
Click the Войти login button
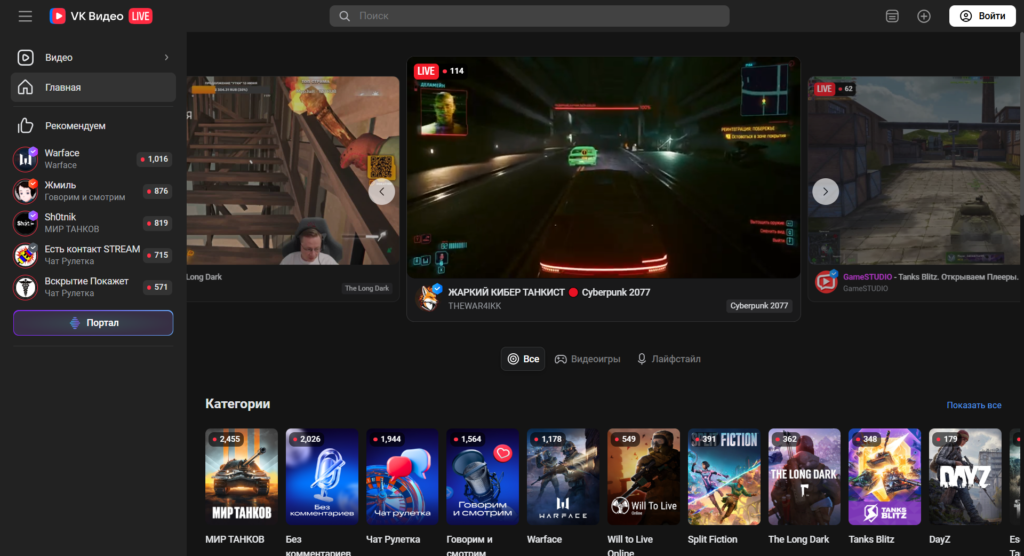point(982,16)
